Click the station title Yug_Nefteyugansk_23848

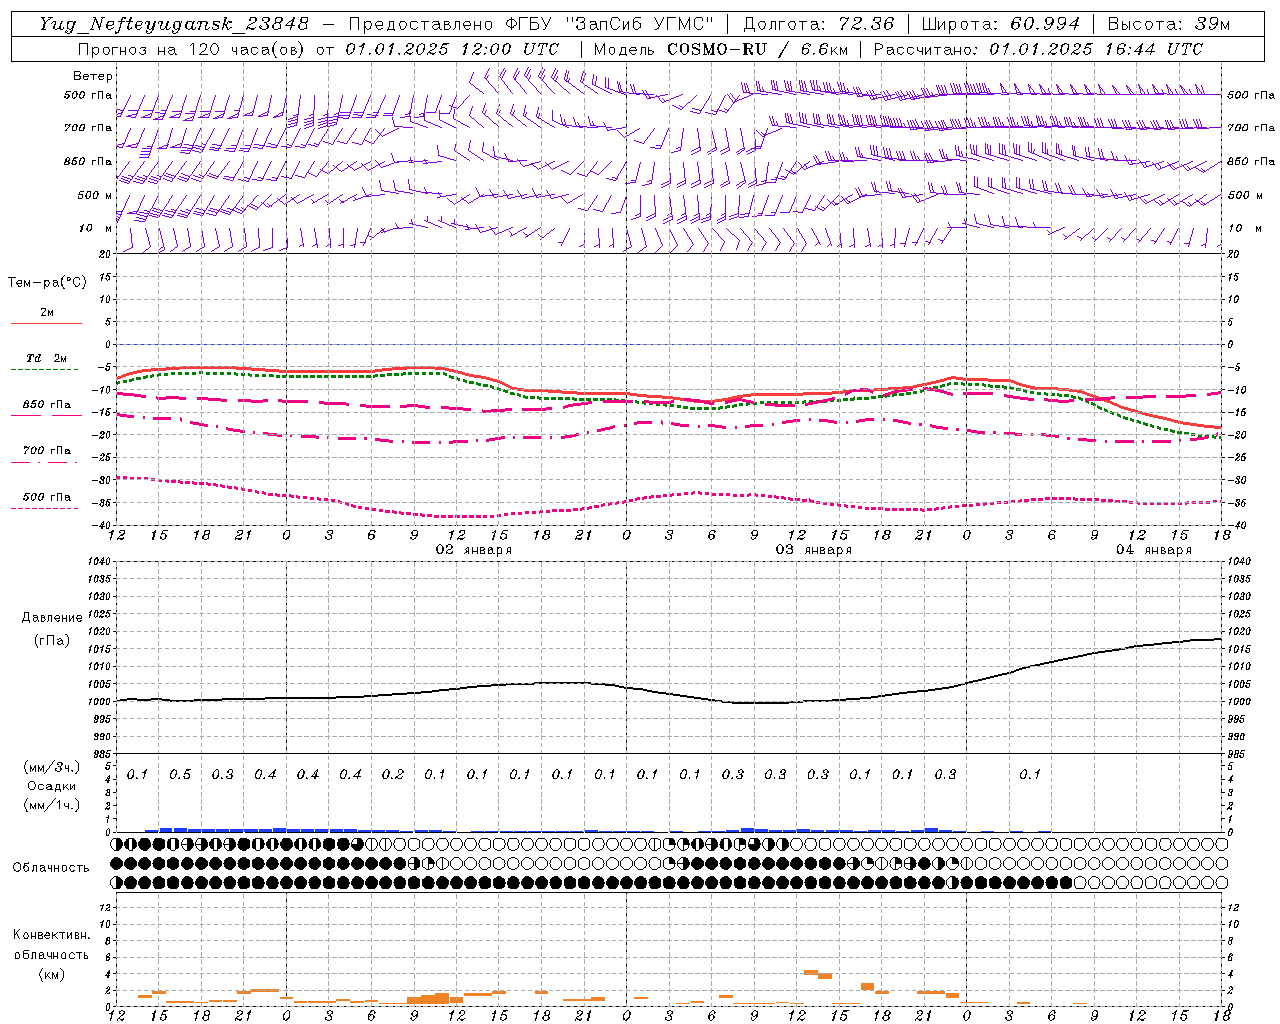tap(174, 24)
